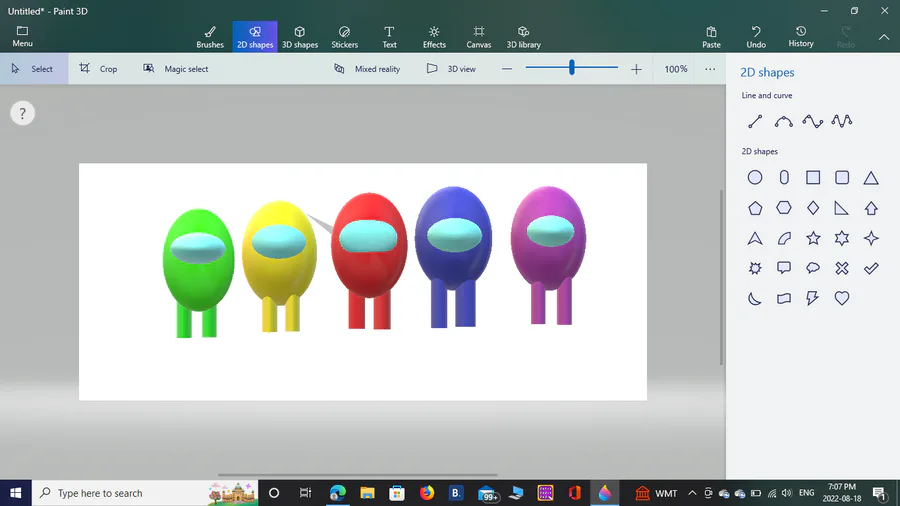The width and height of the screenshot is (900, 506).
Task: Choose the Hexagon 2D shape
Action: pyautogui.click(x=783, y=208)
